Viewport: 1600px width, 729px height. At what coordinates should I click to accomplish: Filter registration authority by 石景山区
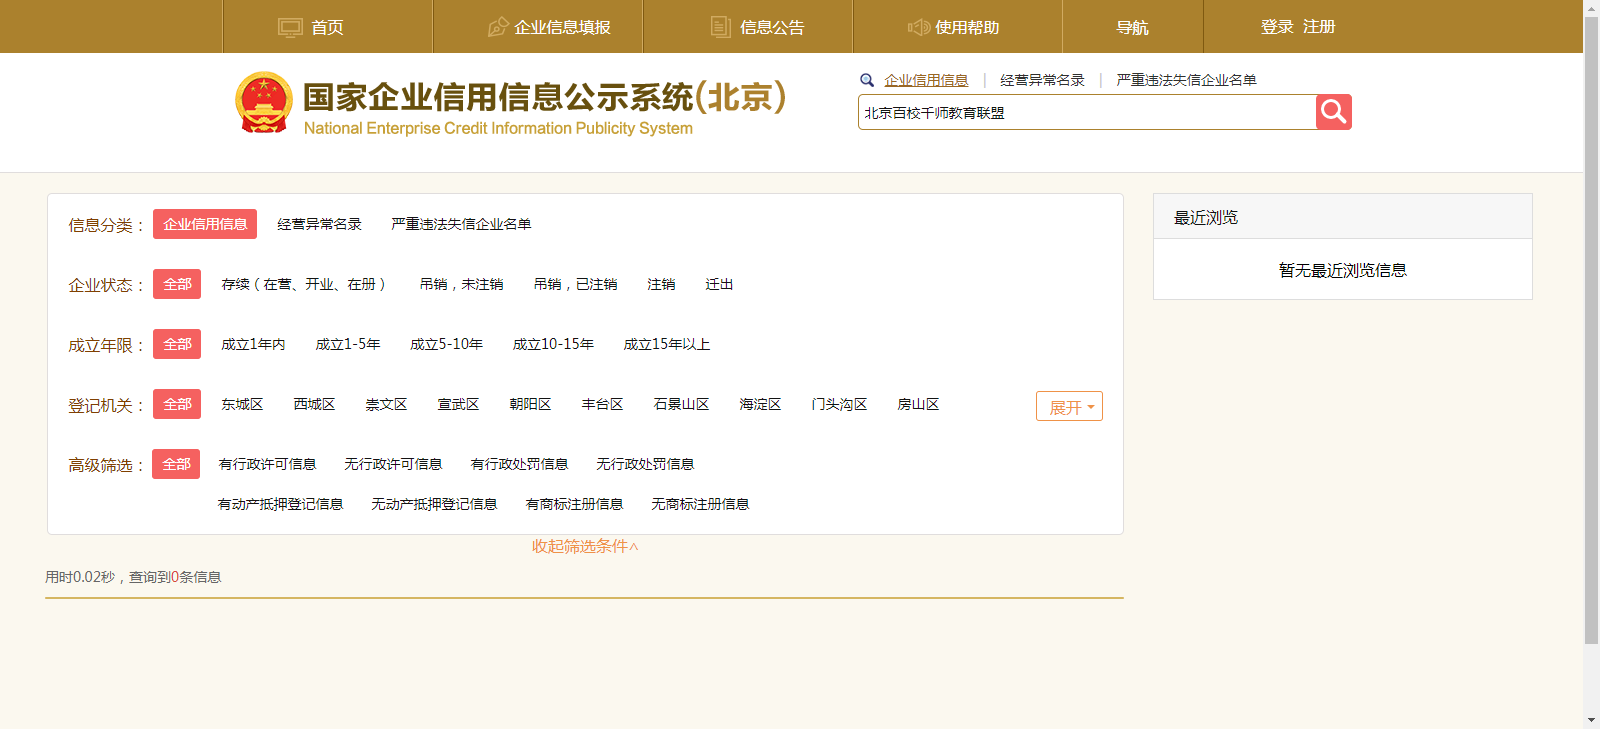click(x=681, y=404)
